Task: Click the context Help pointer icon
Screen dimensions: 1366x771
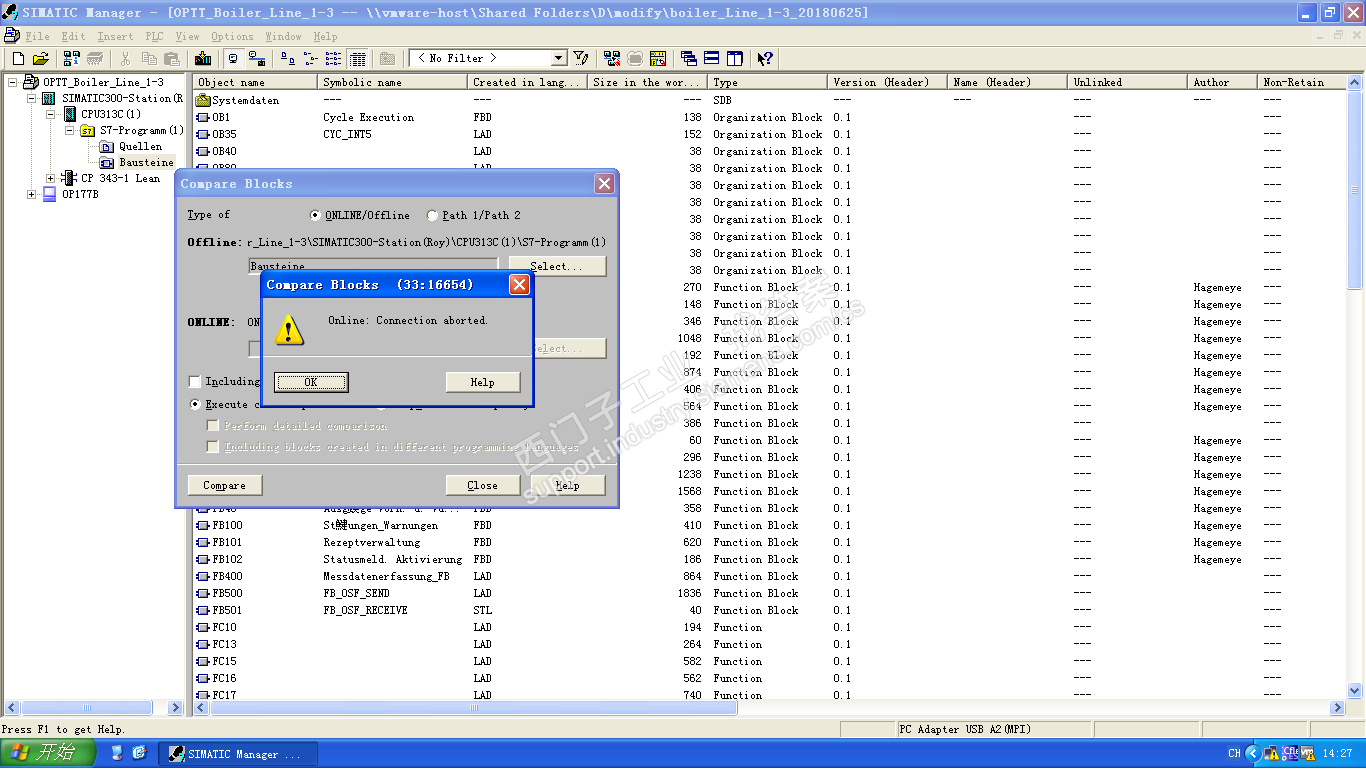Action: 766,59
